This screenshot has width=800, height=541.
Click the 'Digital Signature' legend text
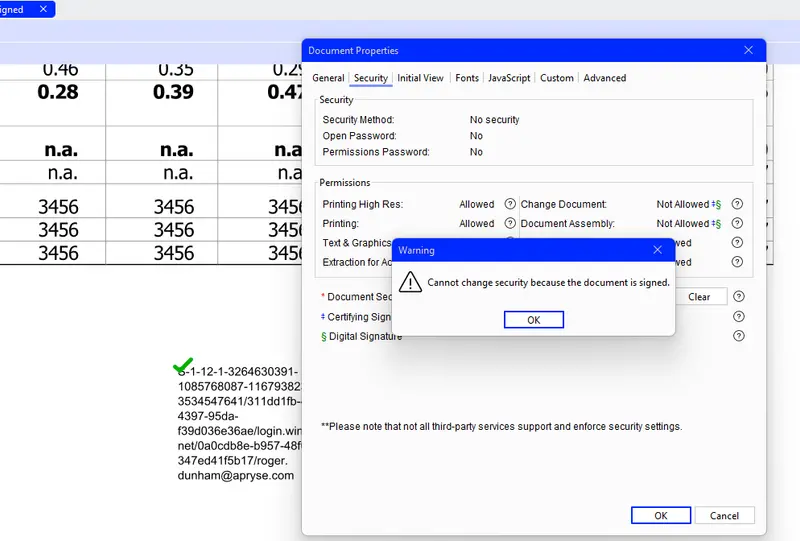[x=365, y=336]
